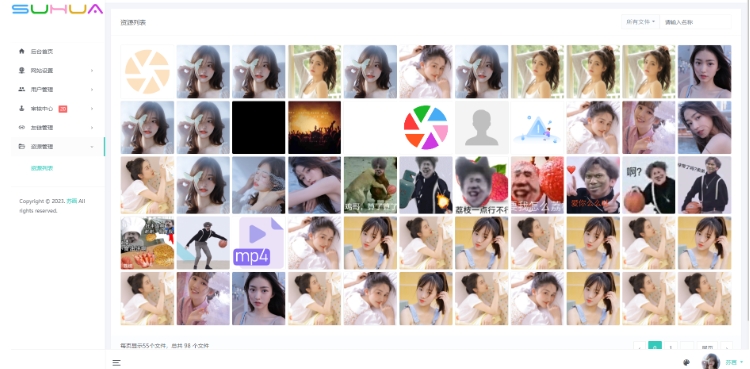This screenshot has width=750, height=369.
Task: Collapse the 资源管理 menu chevron
Action: (92, 146)
